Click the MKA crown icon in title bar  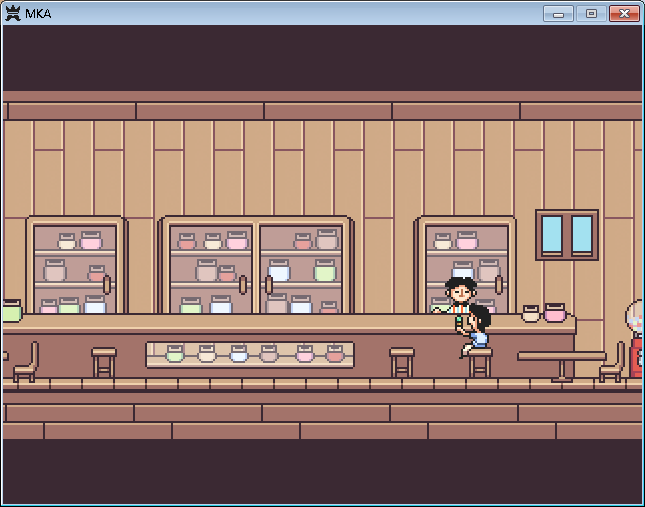13,14
